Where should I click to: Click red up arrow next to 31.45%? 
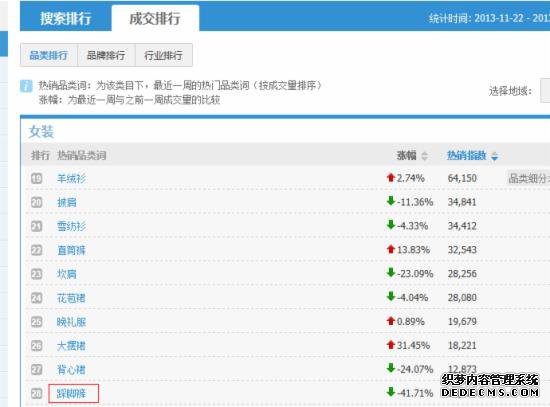tap(391, 345)
